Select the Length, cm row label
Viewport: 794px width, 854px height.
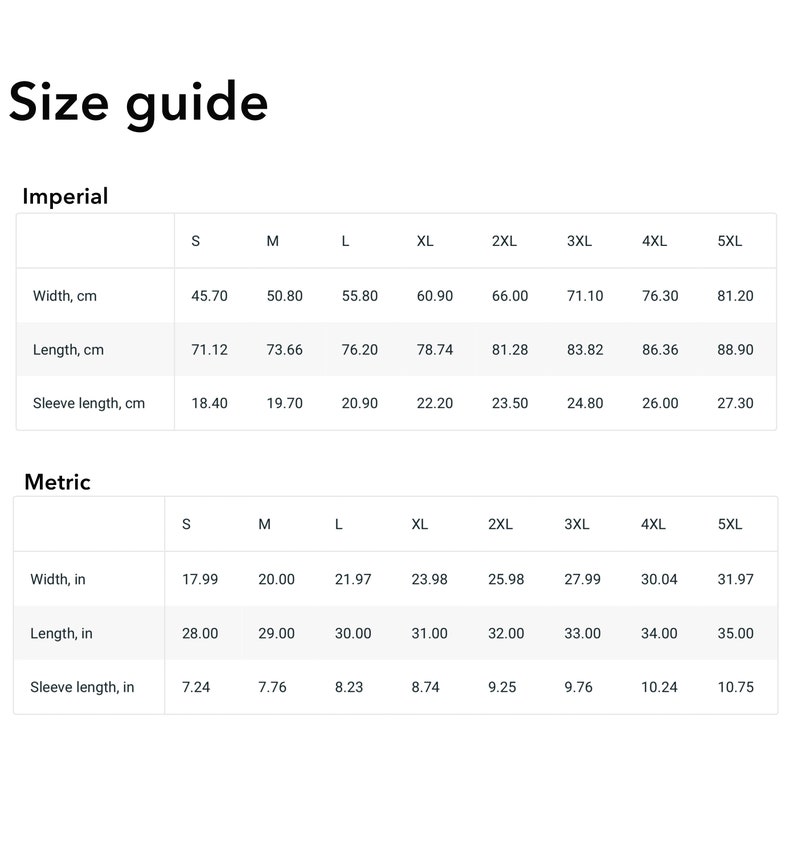click(x=68, y=350)
